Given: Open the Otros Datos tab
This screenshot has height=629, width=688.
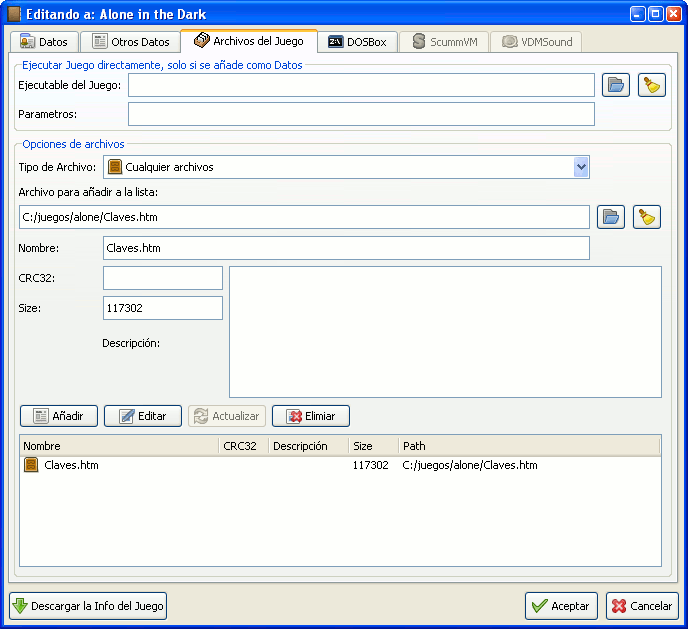Looking at the screenshot, I should coord(131,42).
